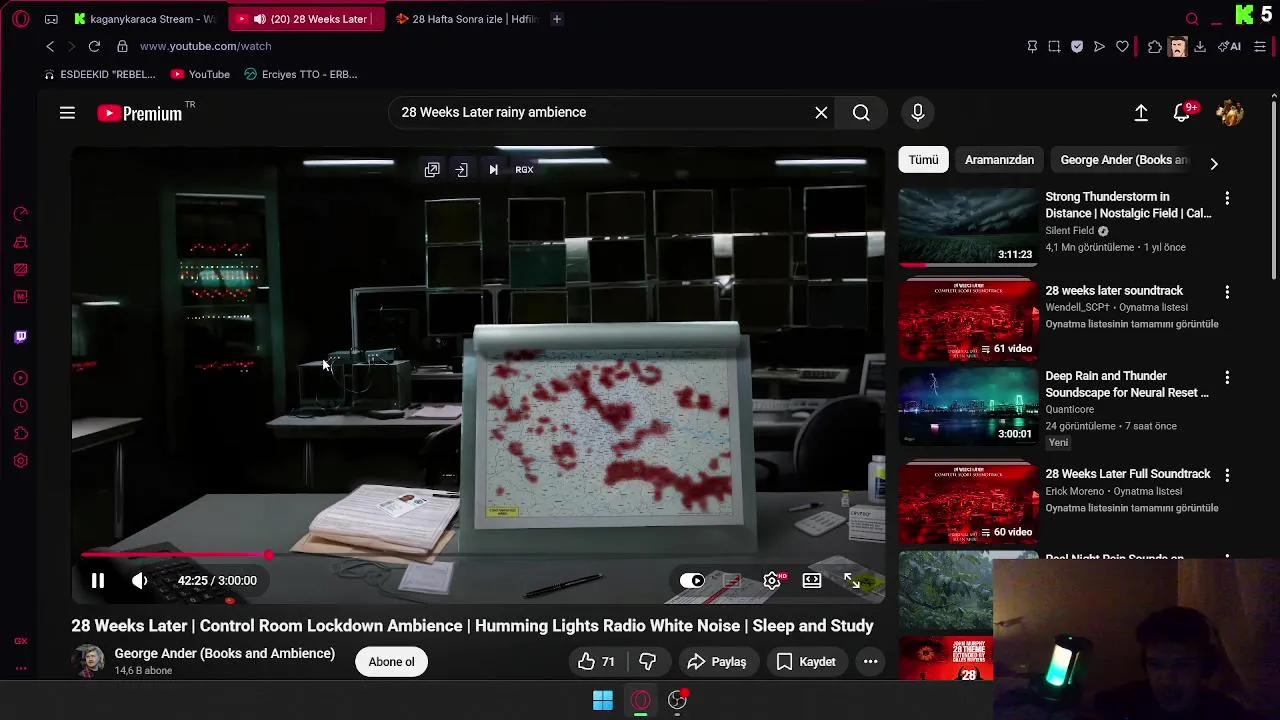Viewport: 1280px width, 720px height.
Task: Select the 'Aramanızdan' filter chip
Action: pyautogui.click(x=999, y=160)
